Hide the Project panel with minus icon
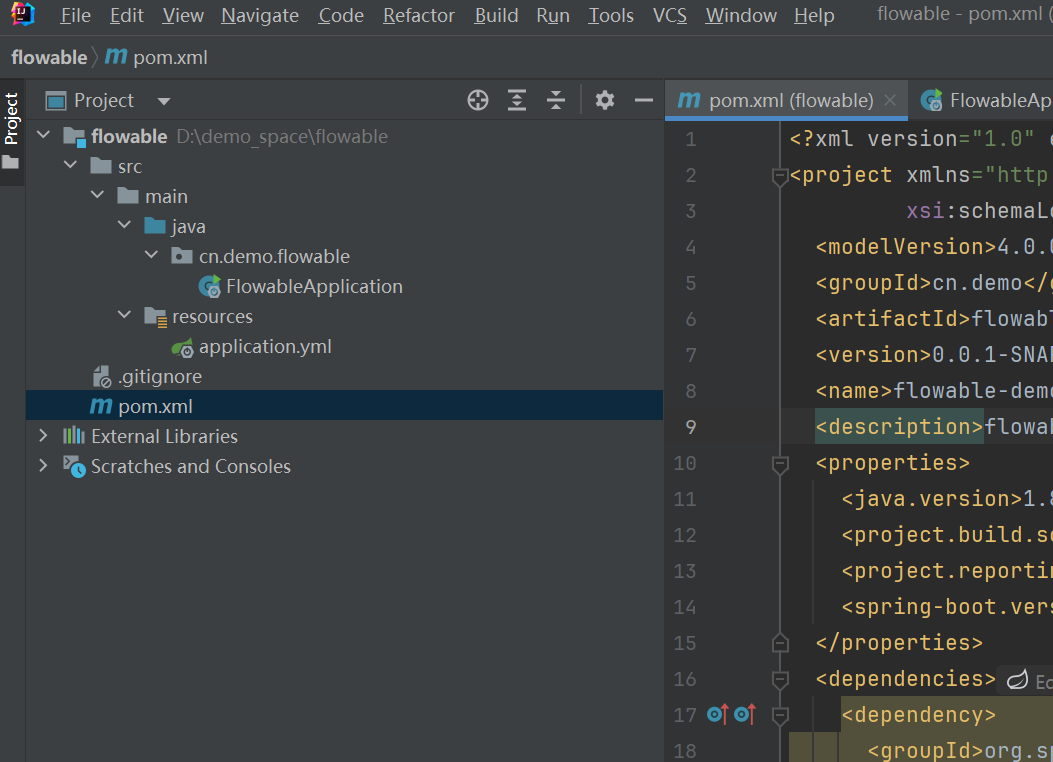 click(643, 100)
